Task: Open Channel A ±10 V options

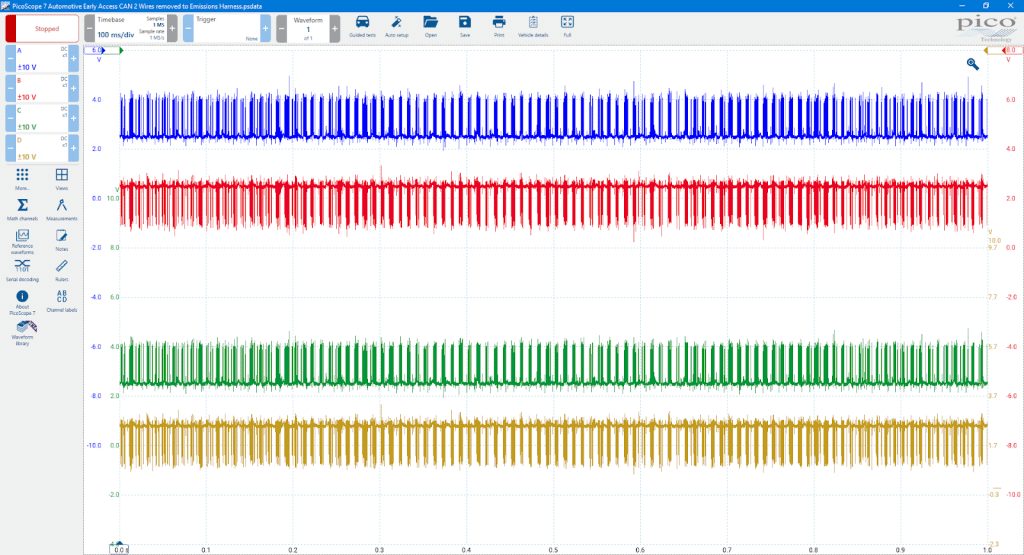Action: 42,59
